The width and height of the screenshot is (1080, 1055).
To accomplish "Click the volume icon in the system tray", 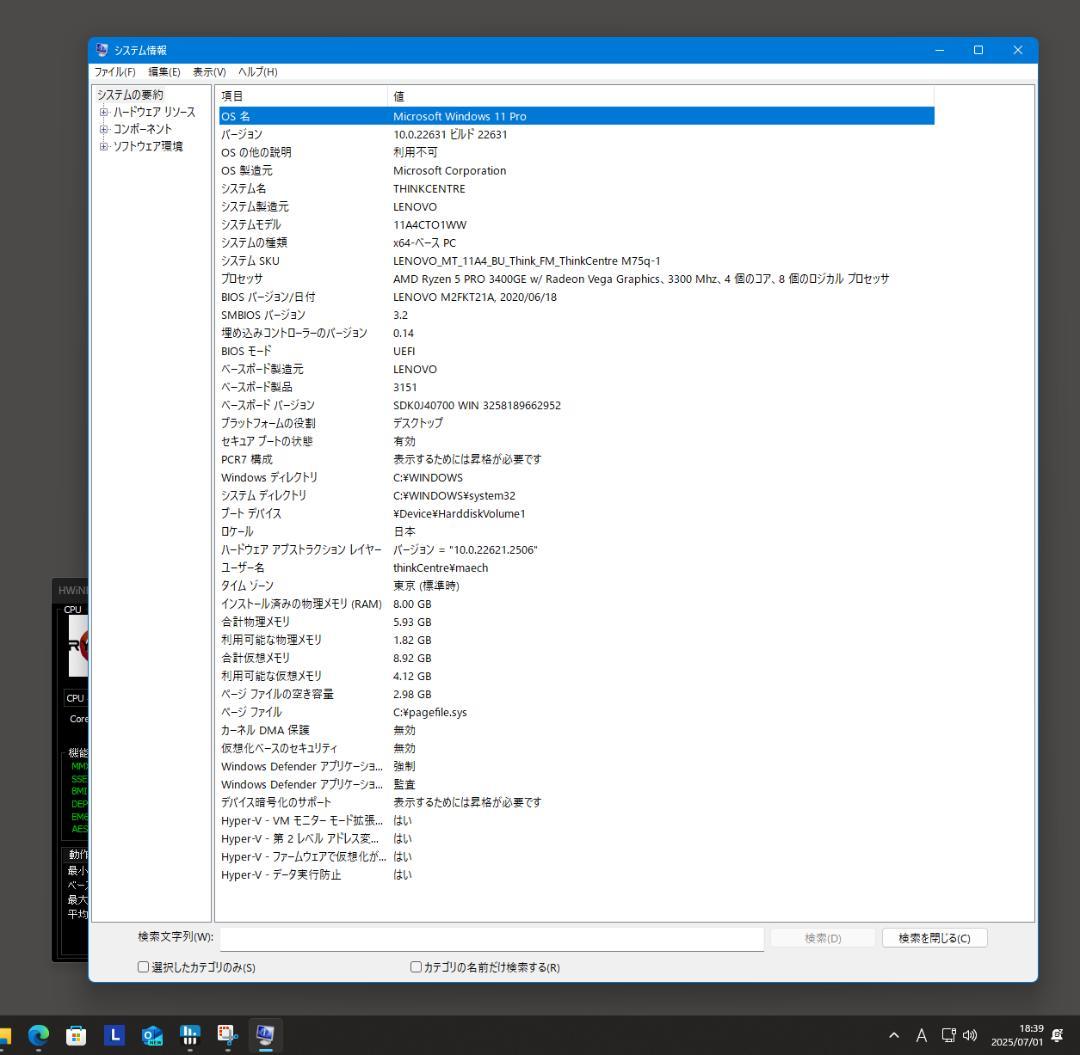I will pyautogui.click(x=970, y=1037).
